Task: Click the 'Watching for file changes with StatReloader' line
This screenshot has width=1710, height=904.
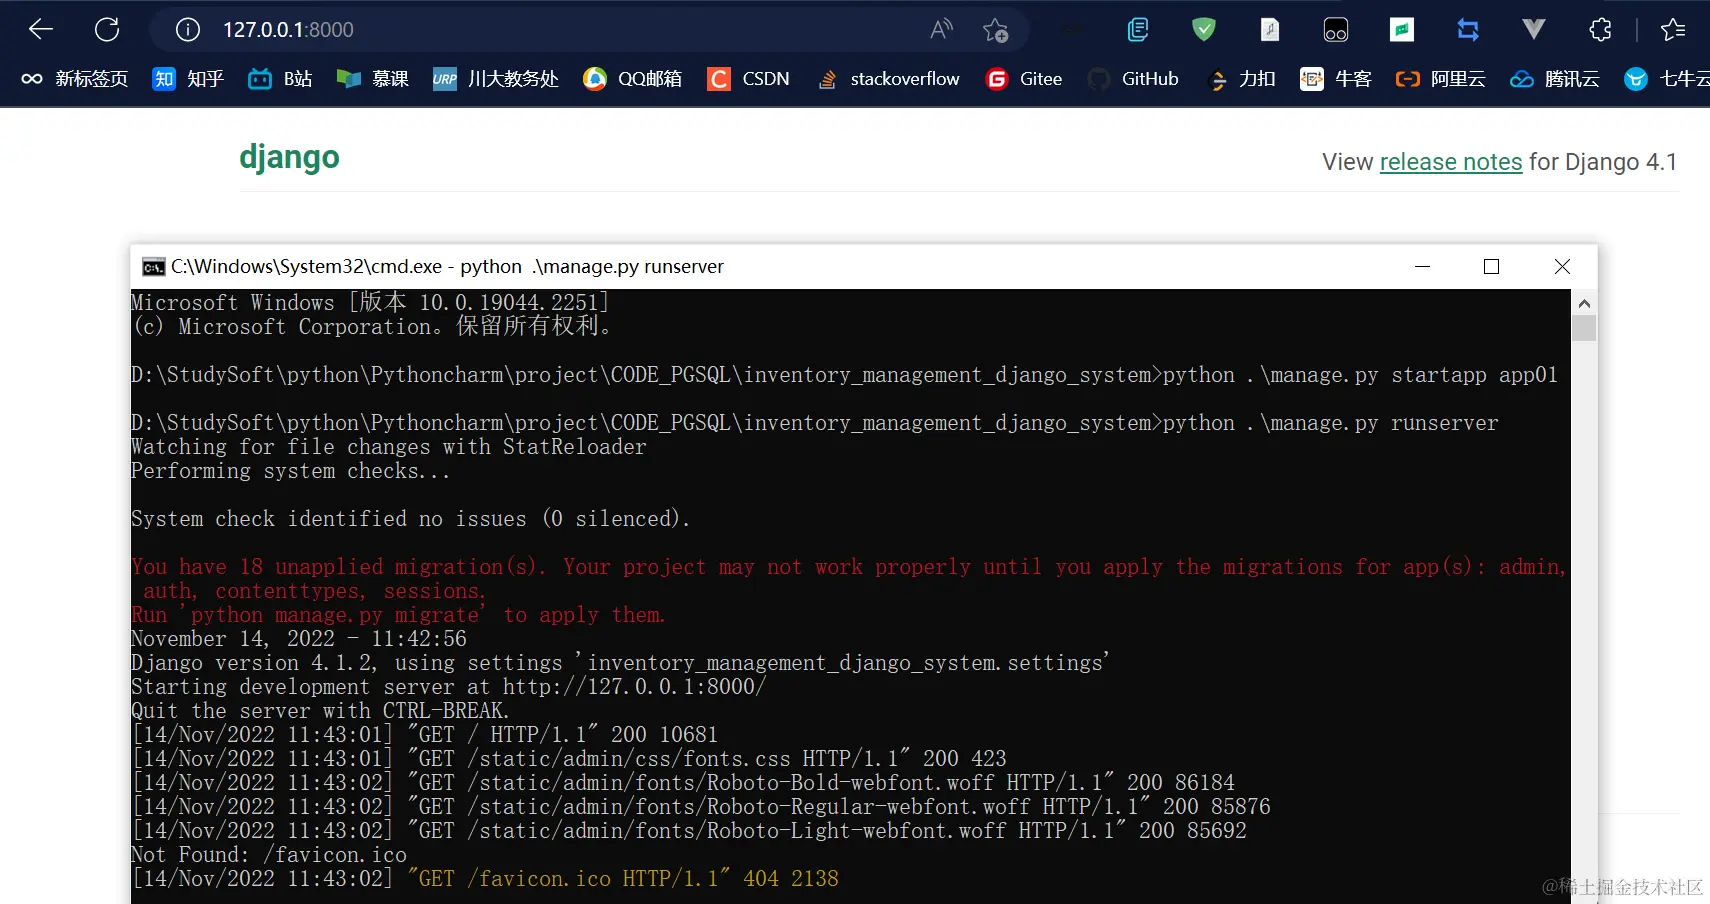Action: coord(389,447)
